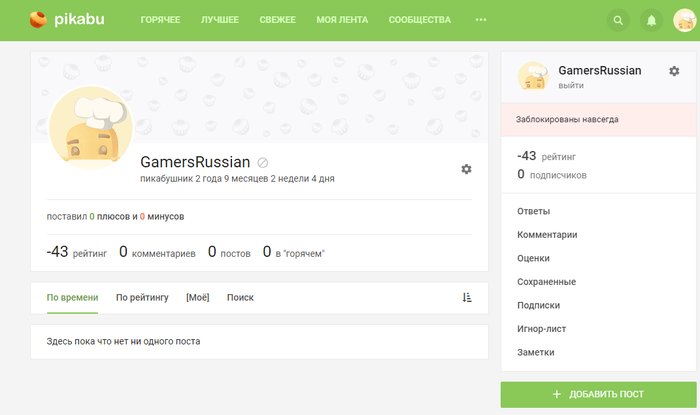Image resolution: width=700 pixels, height=415 pixels.
Task: Click the 0 комментариев stat
Action: pyautogui.click(x=157, y=252)
